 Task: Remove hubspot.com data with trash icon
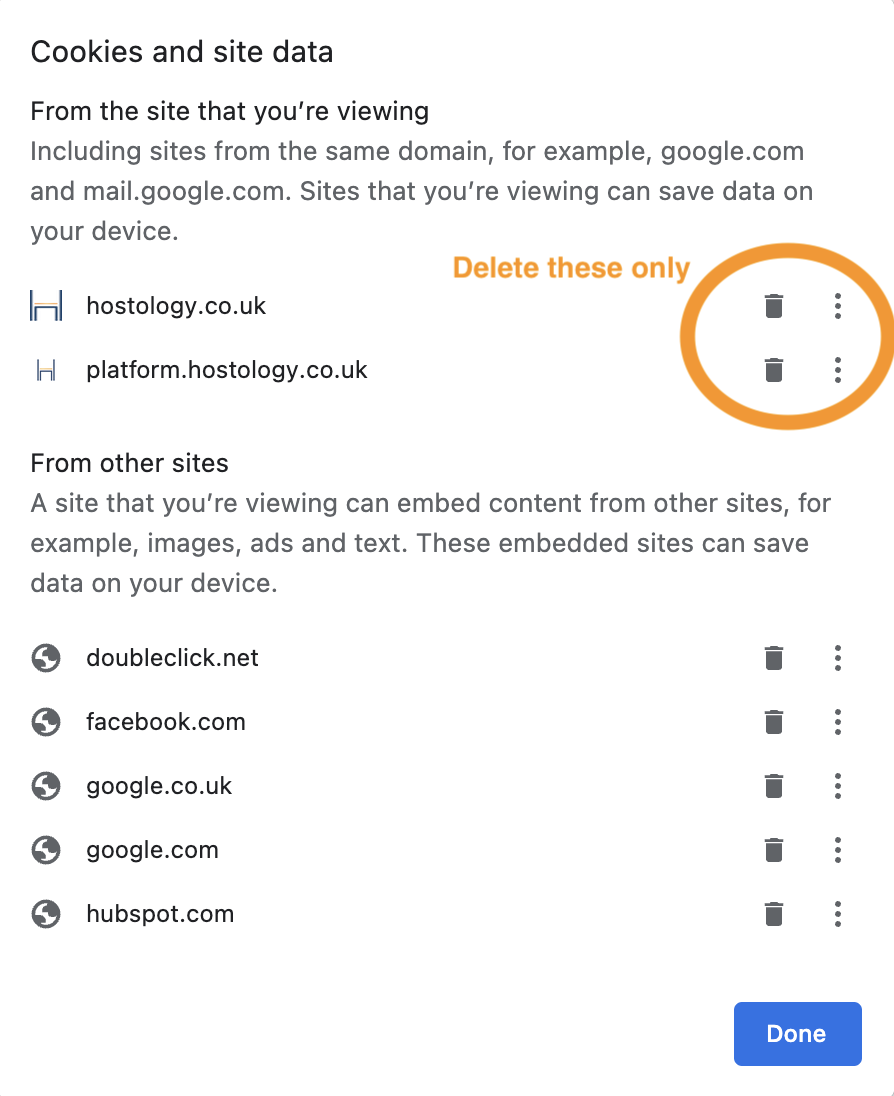pos(773,914)
